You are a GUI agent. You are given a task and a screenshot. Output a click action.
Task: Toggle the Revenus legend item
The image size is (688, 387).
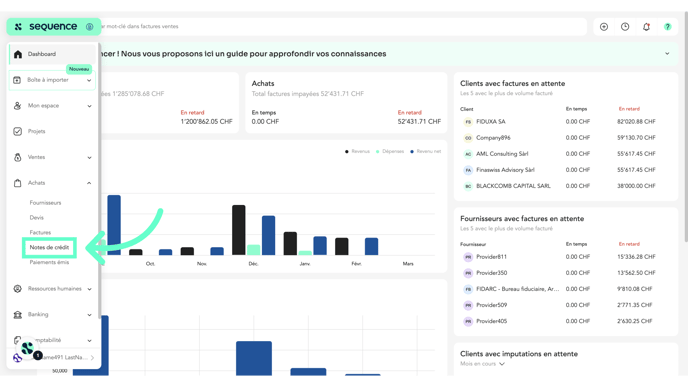357,151
